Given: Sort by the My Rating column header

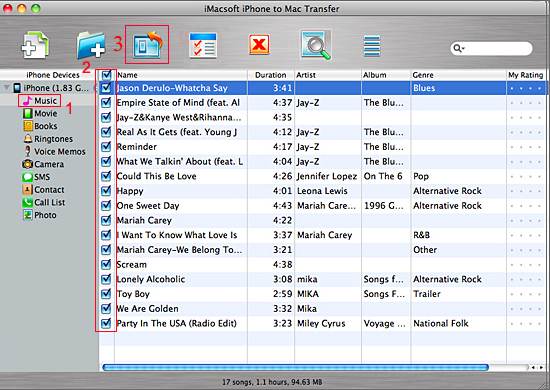Looking at the screenshot, I should [526, 75].
